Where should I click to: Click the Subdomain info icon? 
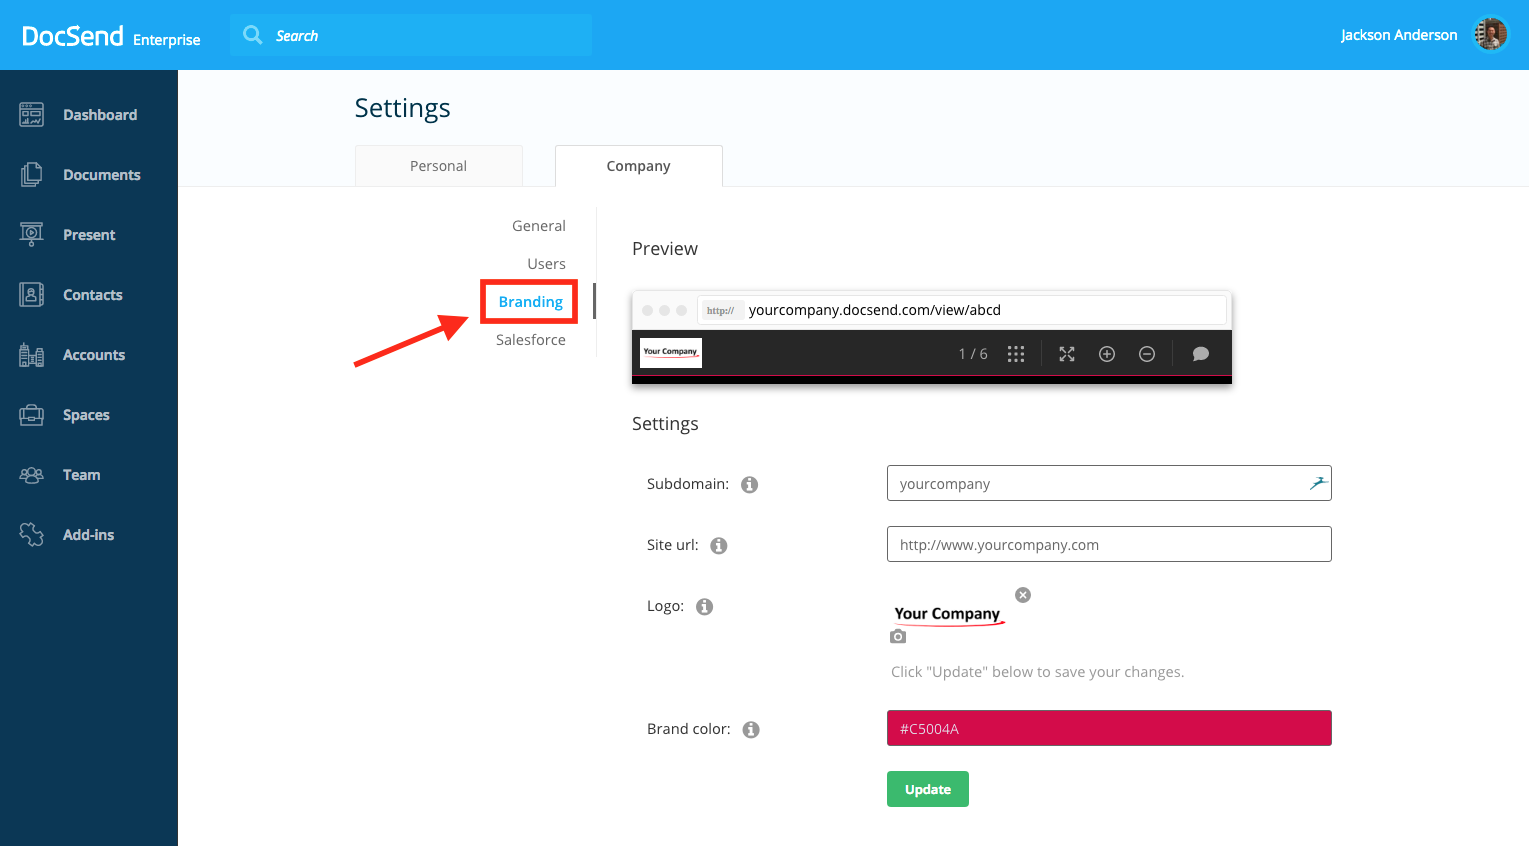749,485
